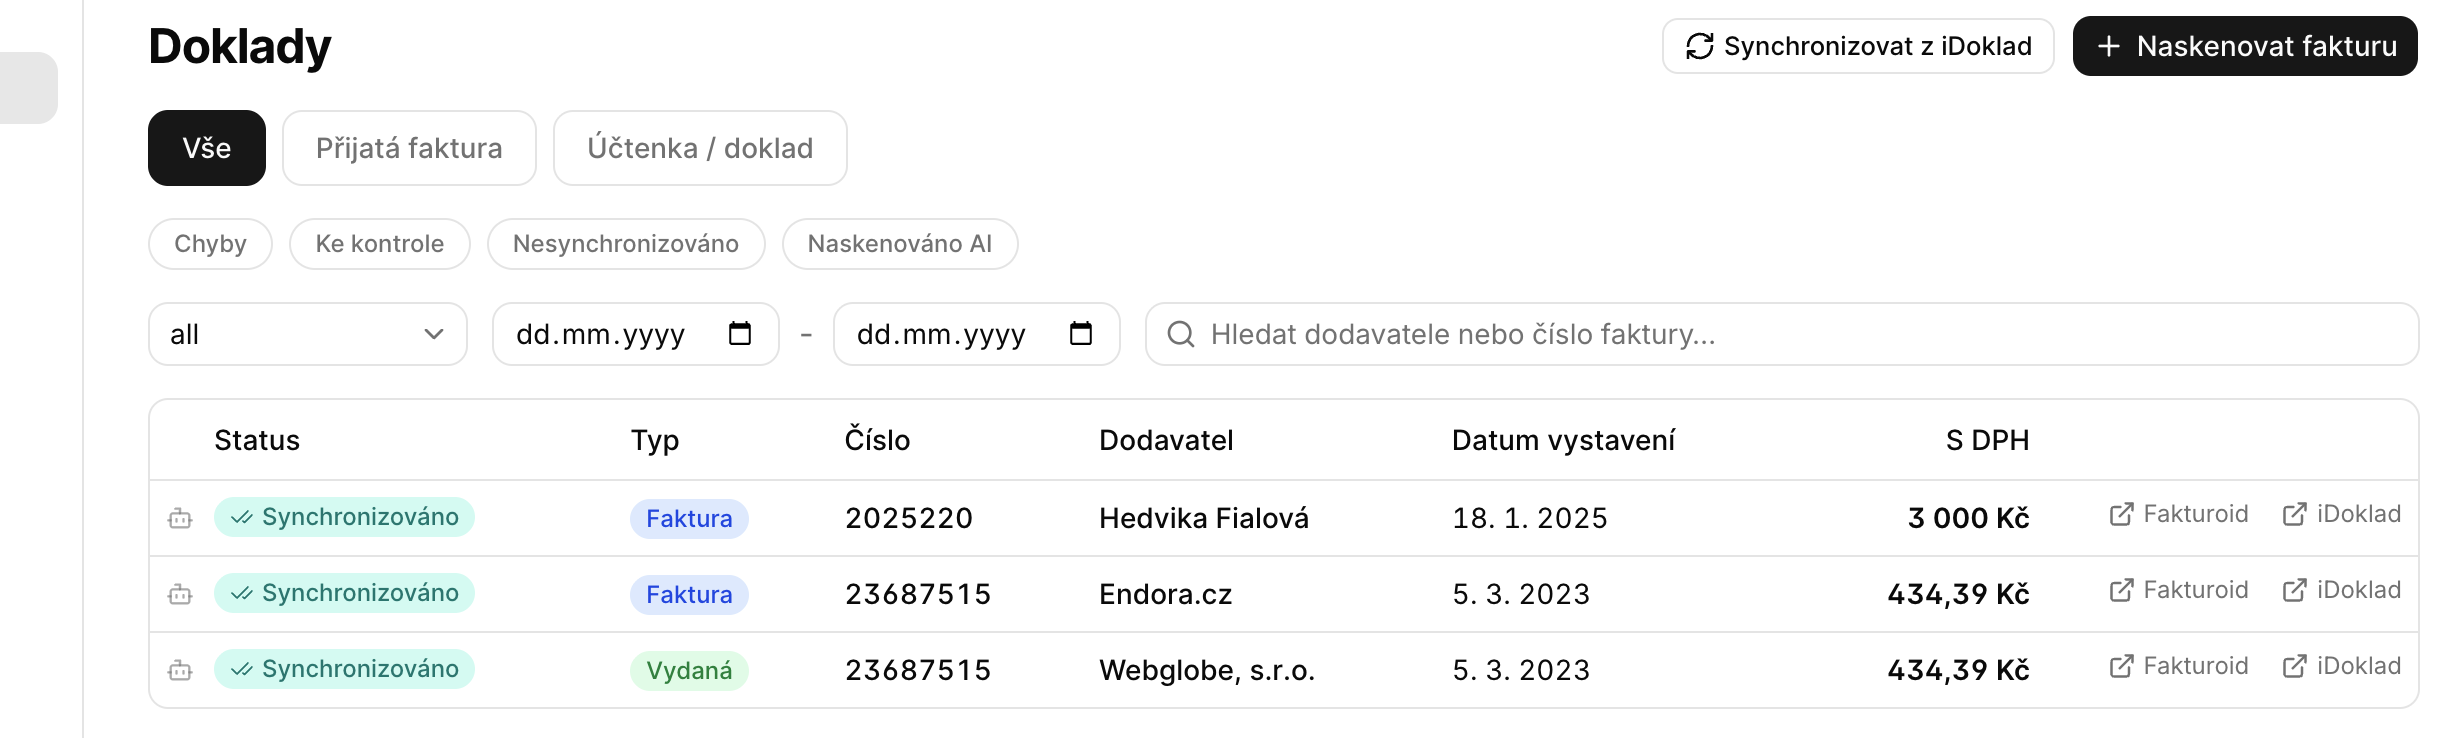Click the robot icon in the Webglobe row
The height and width of the screenshot is (738, 2456).
click(180, 670)
